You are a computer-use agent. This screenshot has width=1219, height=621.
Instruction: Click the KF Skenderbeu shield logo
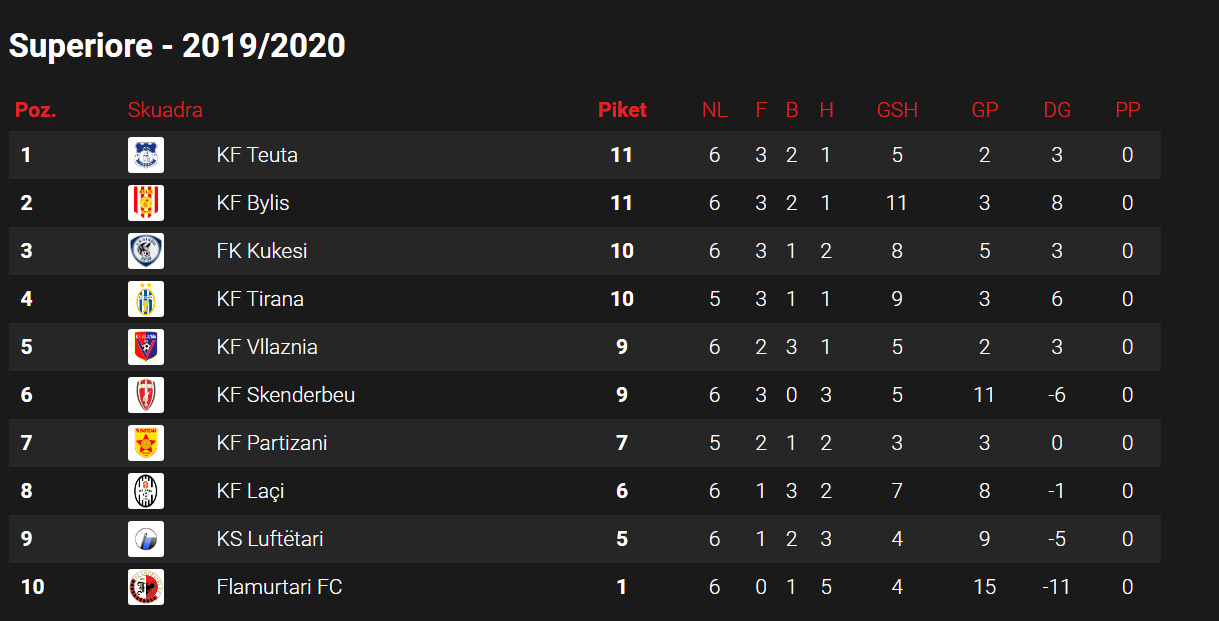[146, 395]
